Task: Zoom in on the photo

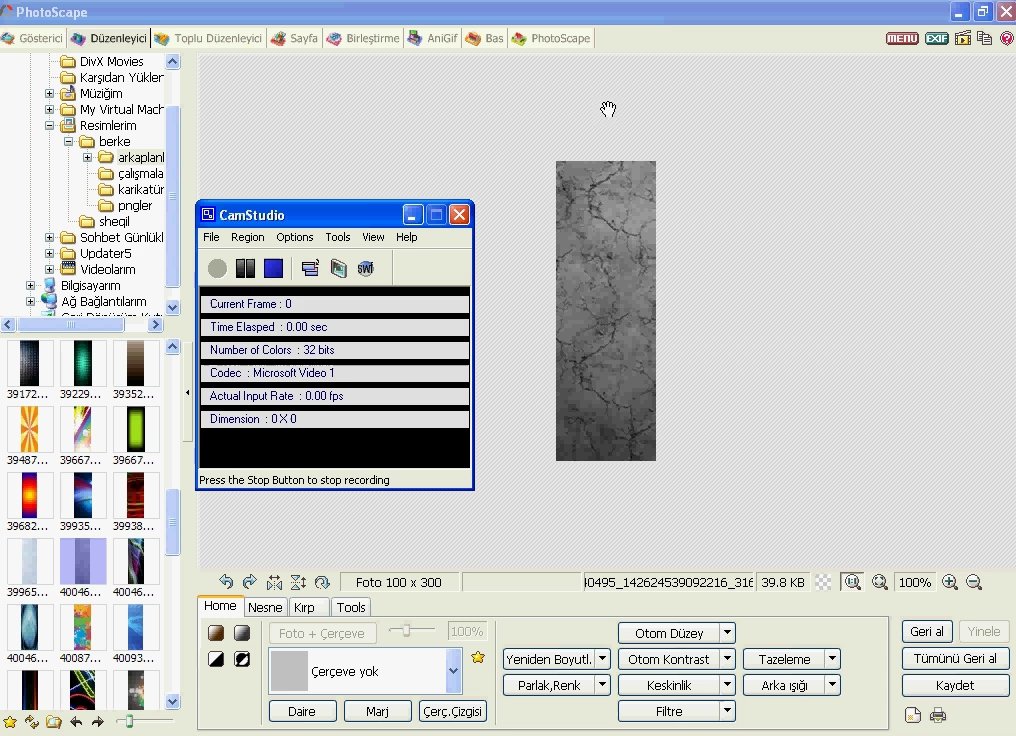Action: [x=950, y=582]
